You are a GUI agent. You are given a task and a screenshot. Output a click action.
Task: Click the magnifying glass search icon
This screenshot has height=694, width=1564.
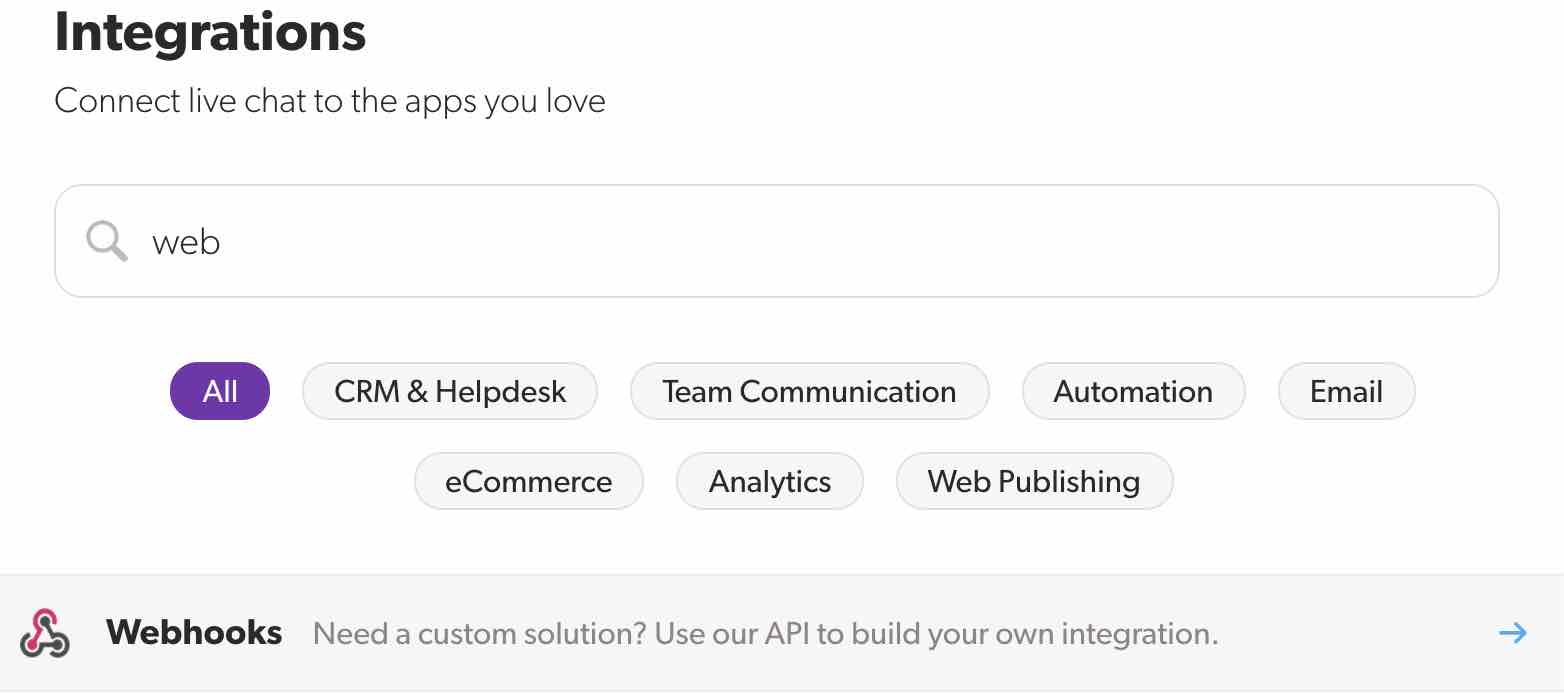tap(105, 240)
